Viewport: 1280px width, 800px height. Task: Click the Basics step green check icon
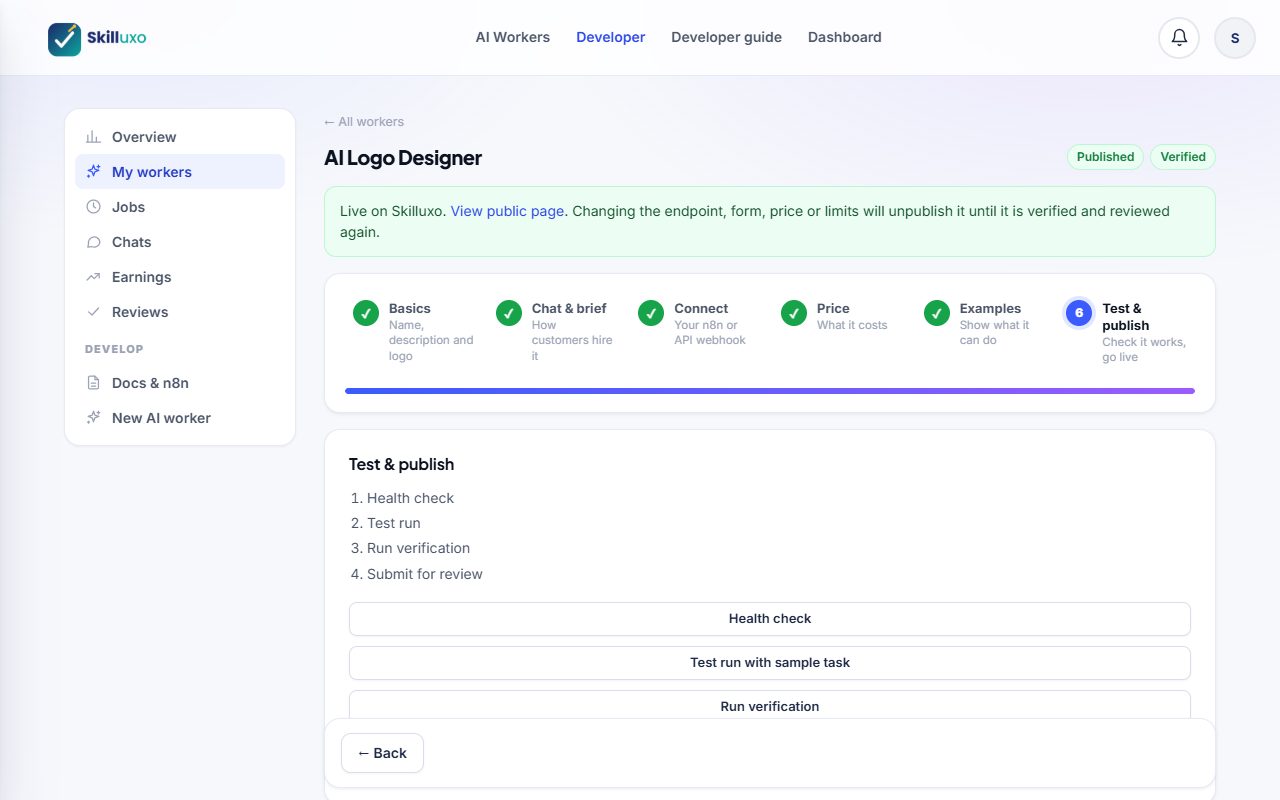click(x=366, y=313)
